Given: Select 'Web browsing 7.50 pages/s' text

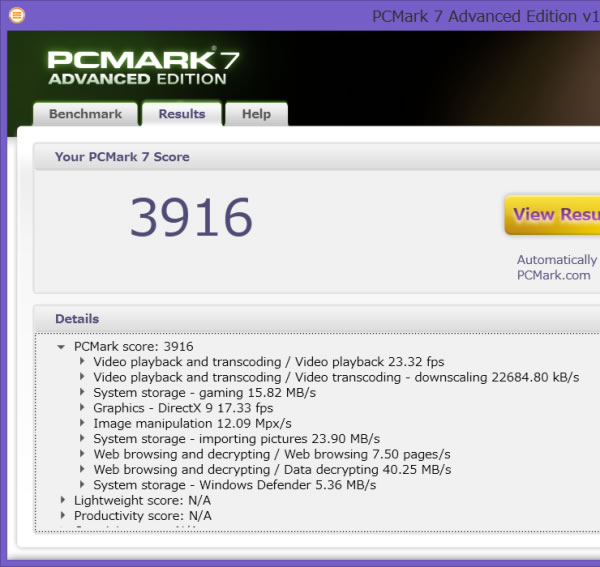Looking at the screenshot, I should click(x=272, y=455).
